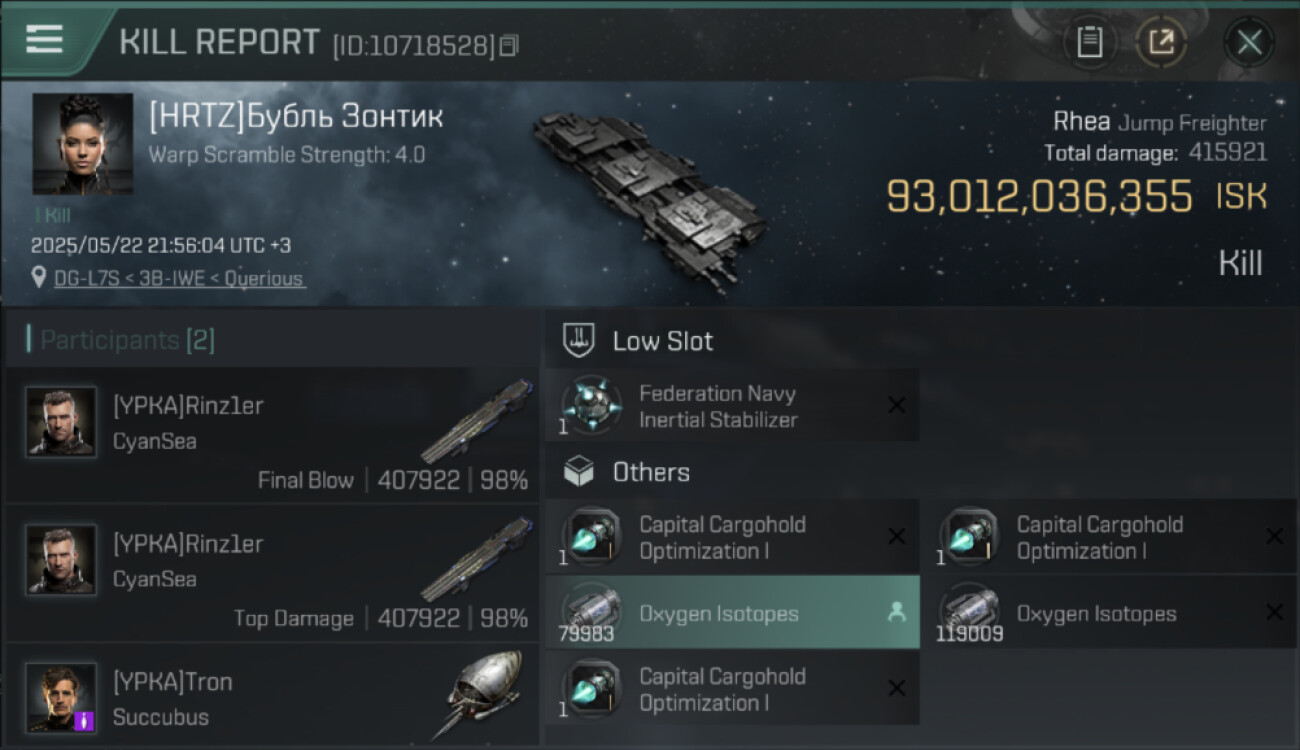Select the highlighted Oxygen Isotopes 79983 entry
The image size is (1300, 750).
pyautogui.click(x=720, y=614)
